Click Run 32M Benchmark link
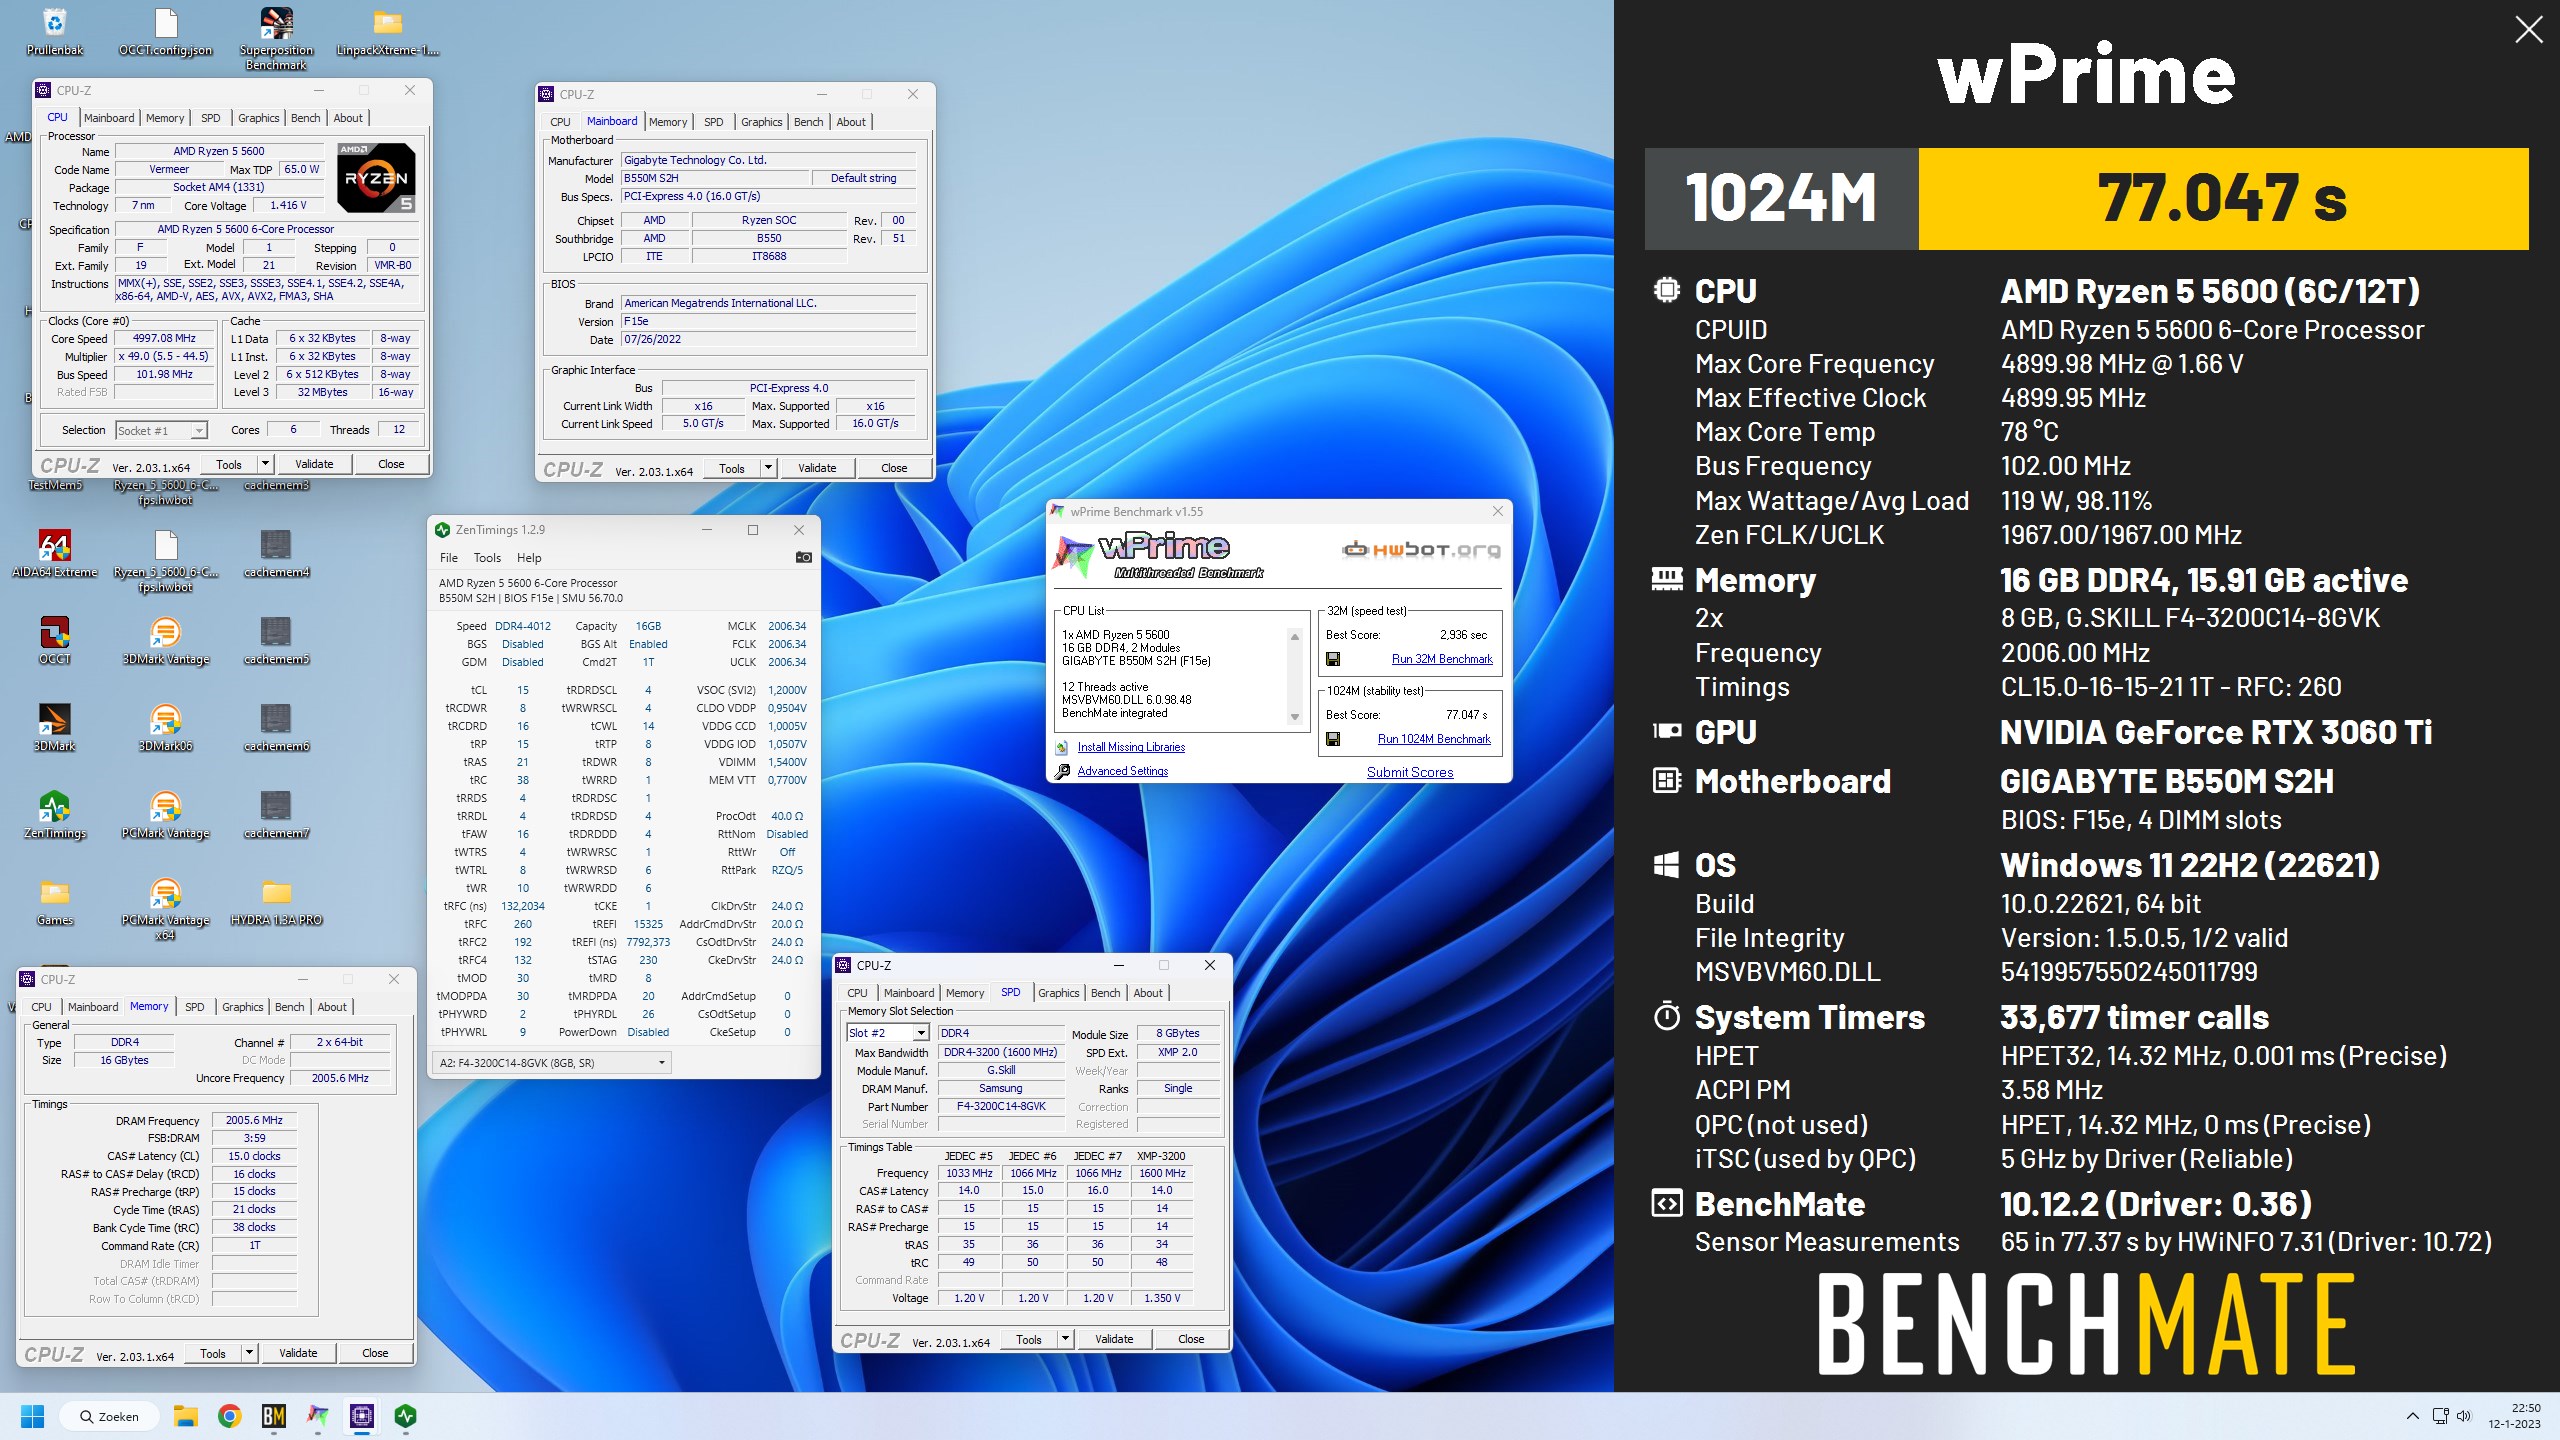The width and height of the screenshot is (2560, 1440). click(1442, 659)
